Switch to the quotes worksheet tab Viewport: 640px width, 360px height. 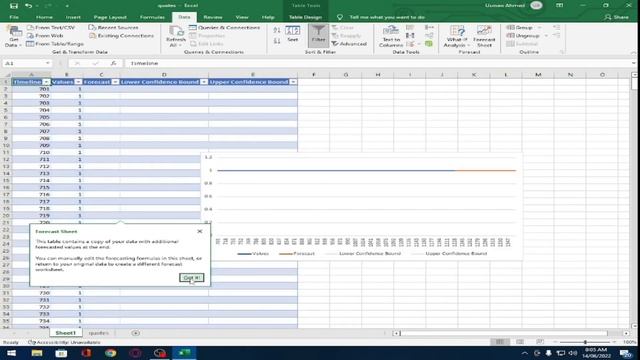pyautogui.click(x=98, y=333)
